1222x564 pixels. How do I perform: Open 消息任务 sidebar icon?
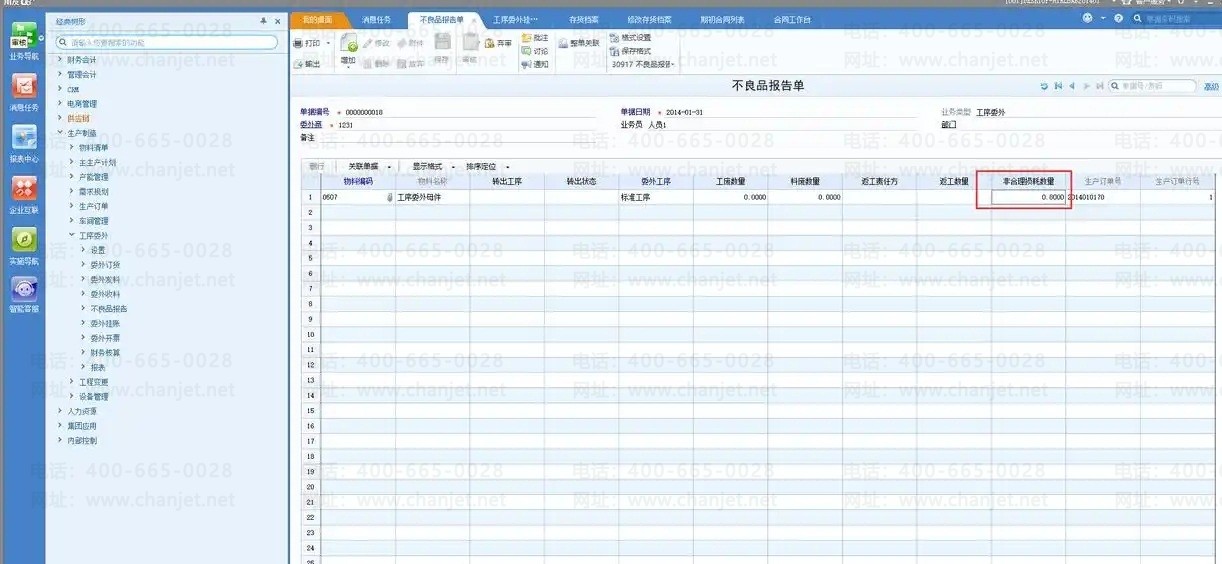pyautogui.click(x=24, y=92)
